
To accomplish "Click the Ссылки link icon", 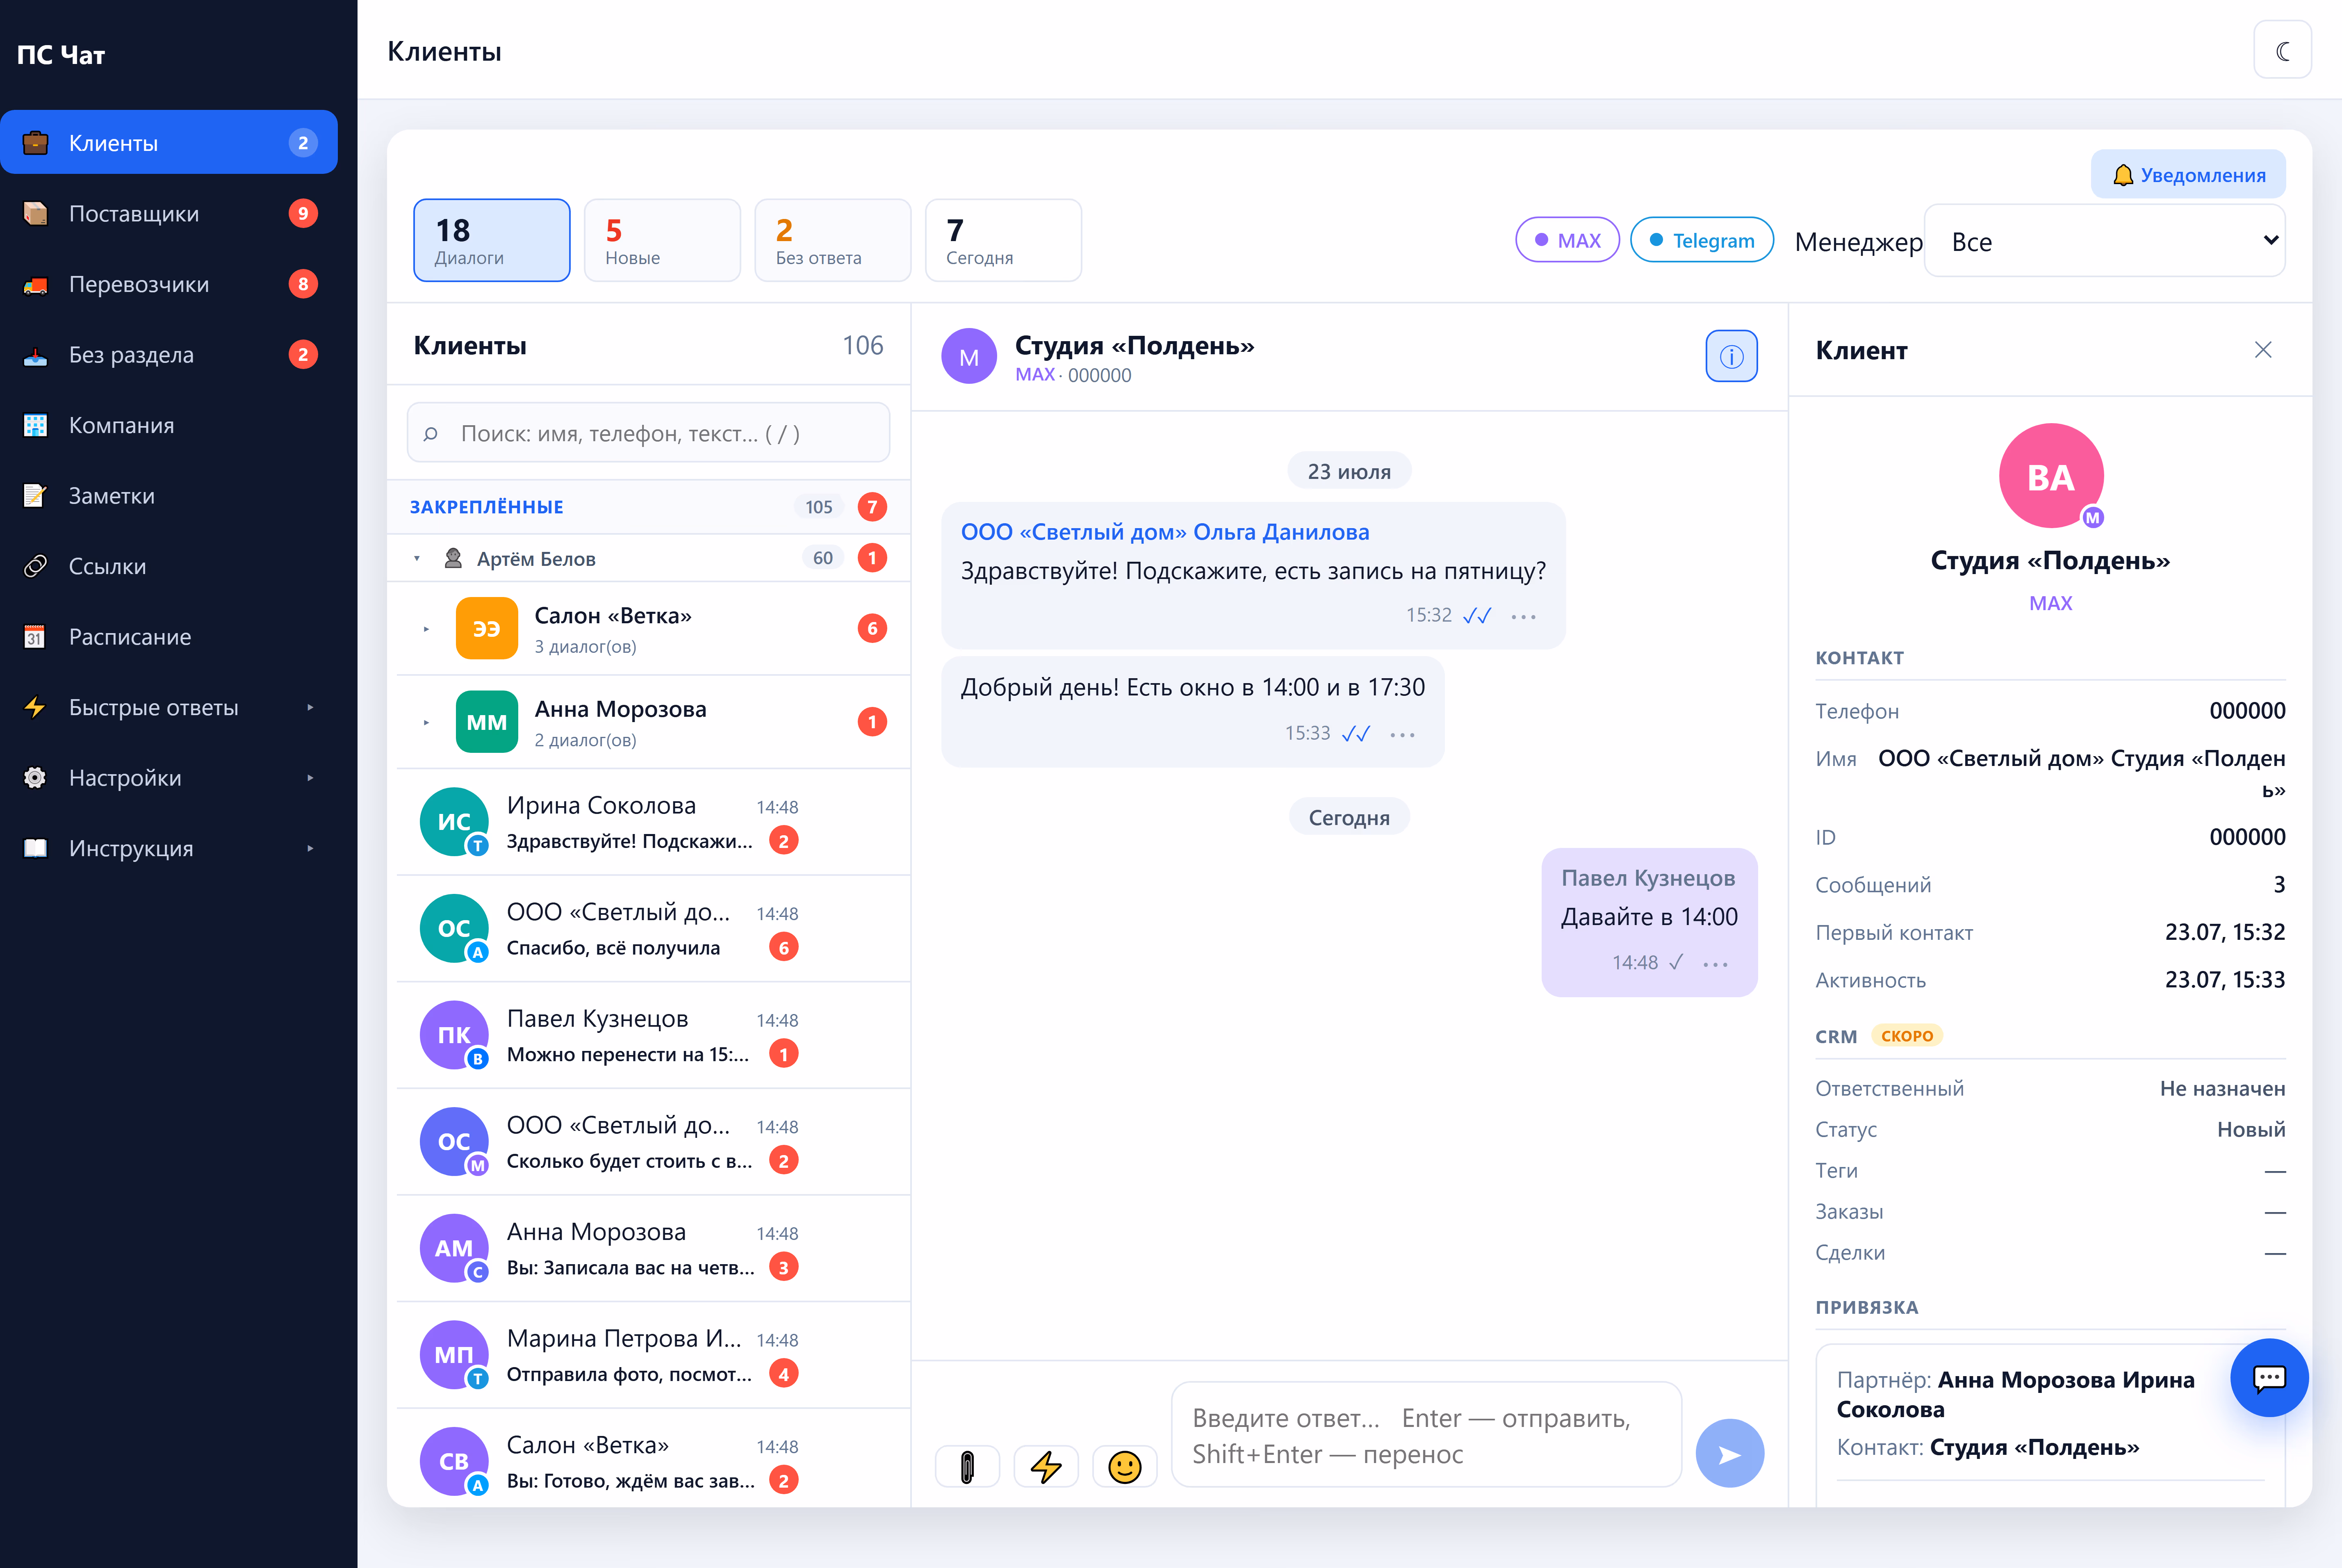I will click(x=35, y=566).
